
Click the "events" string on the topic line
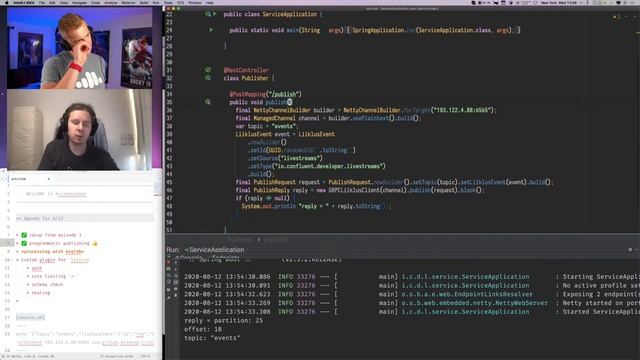point(283,126)
